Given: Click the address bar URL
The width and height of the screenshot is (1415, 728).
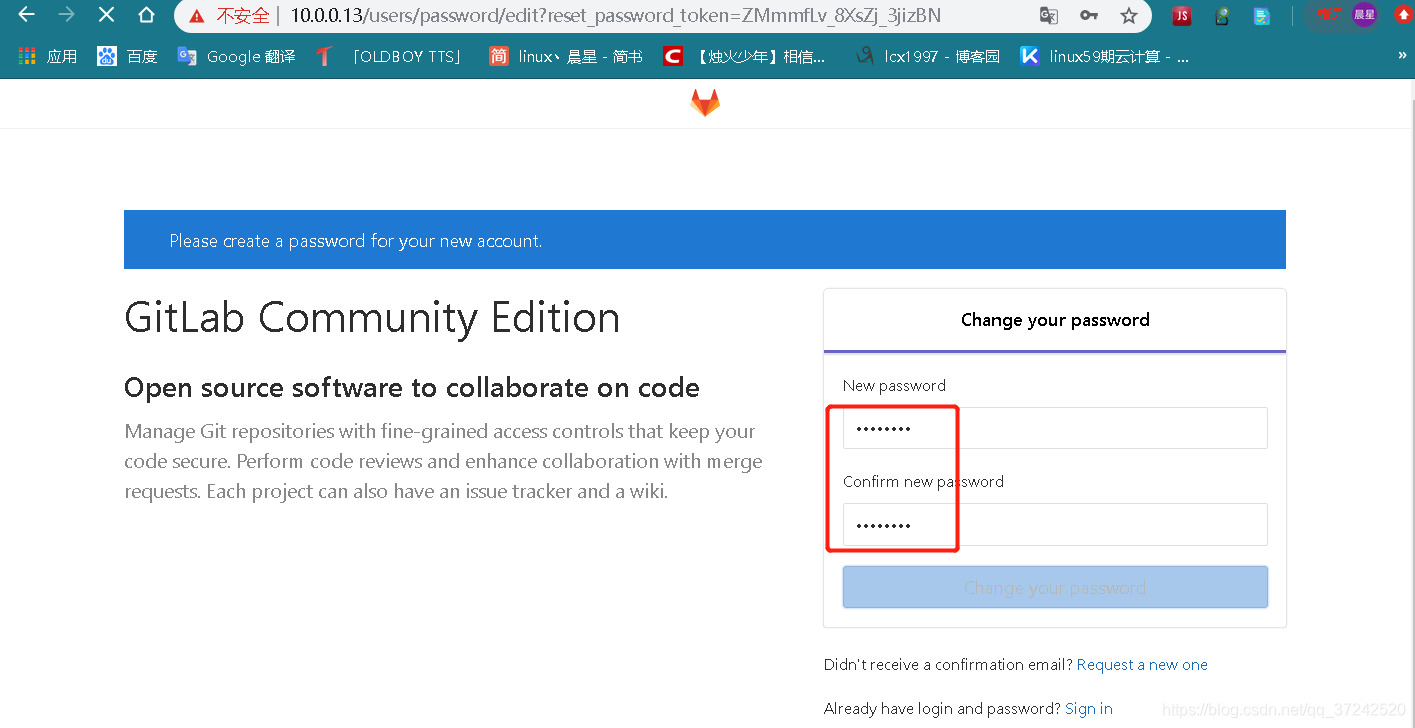Looking at the screenshot, I should (x=616, y=16).
